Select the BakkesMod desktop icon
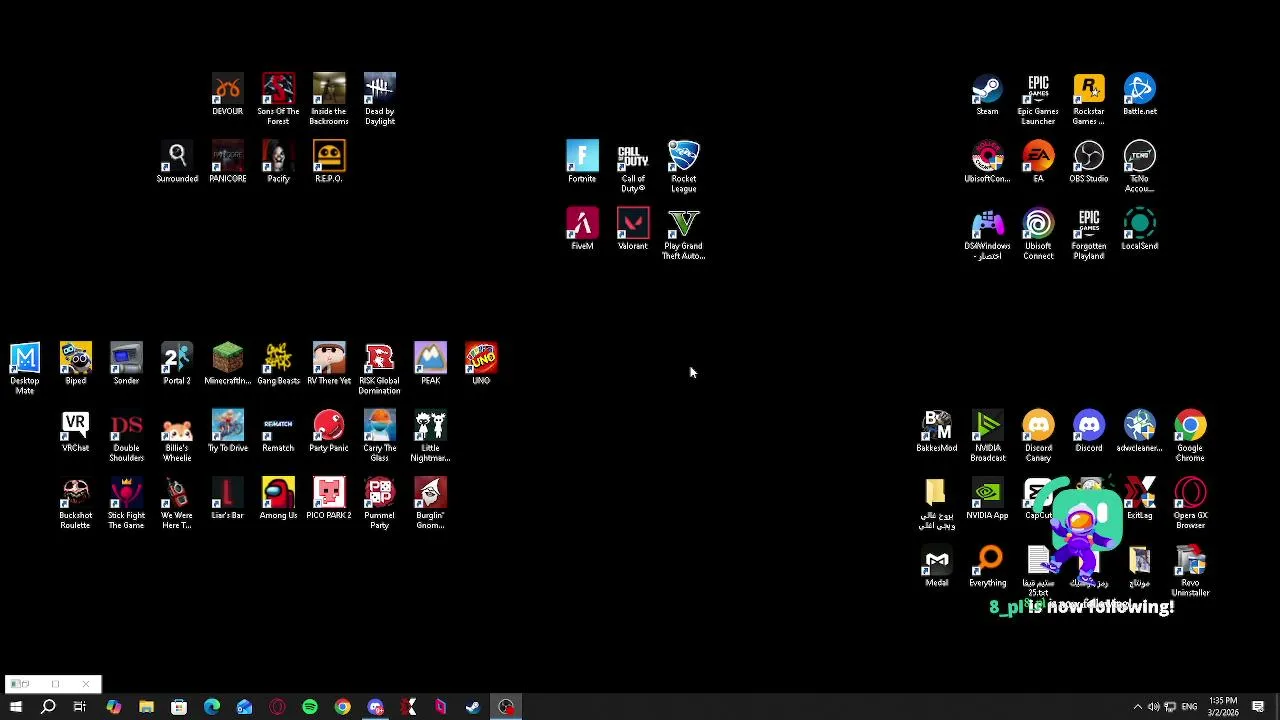Viewport: 1280px width, 720px height. [x=937, y=431]
